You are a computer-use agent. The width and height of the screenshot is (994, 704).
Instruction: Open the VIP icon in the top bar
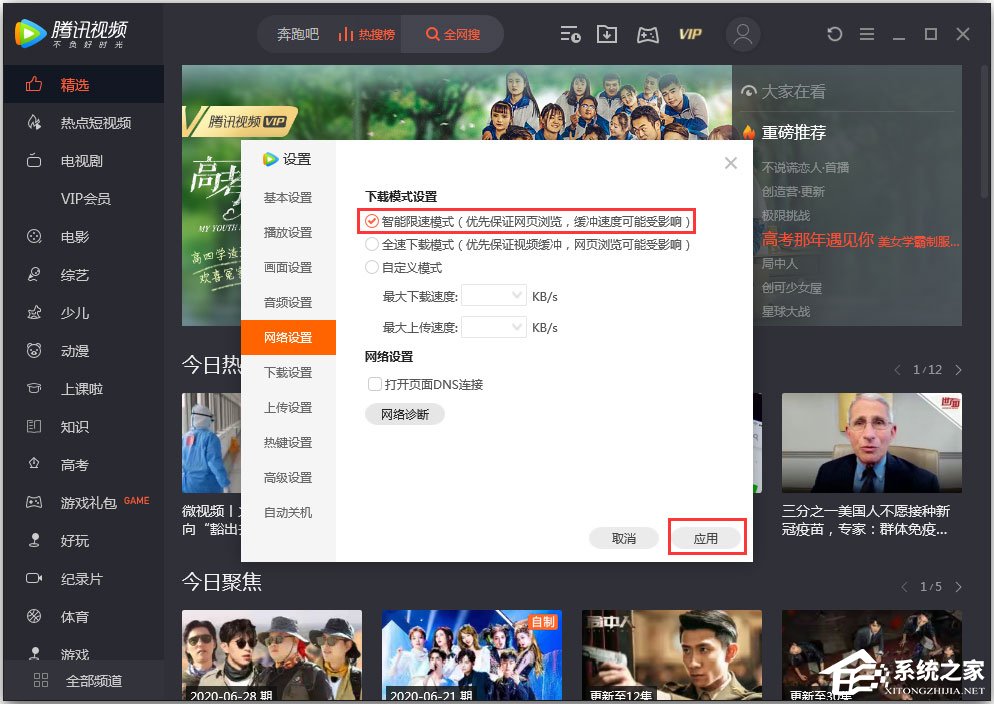point(689,33)
